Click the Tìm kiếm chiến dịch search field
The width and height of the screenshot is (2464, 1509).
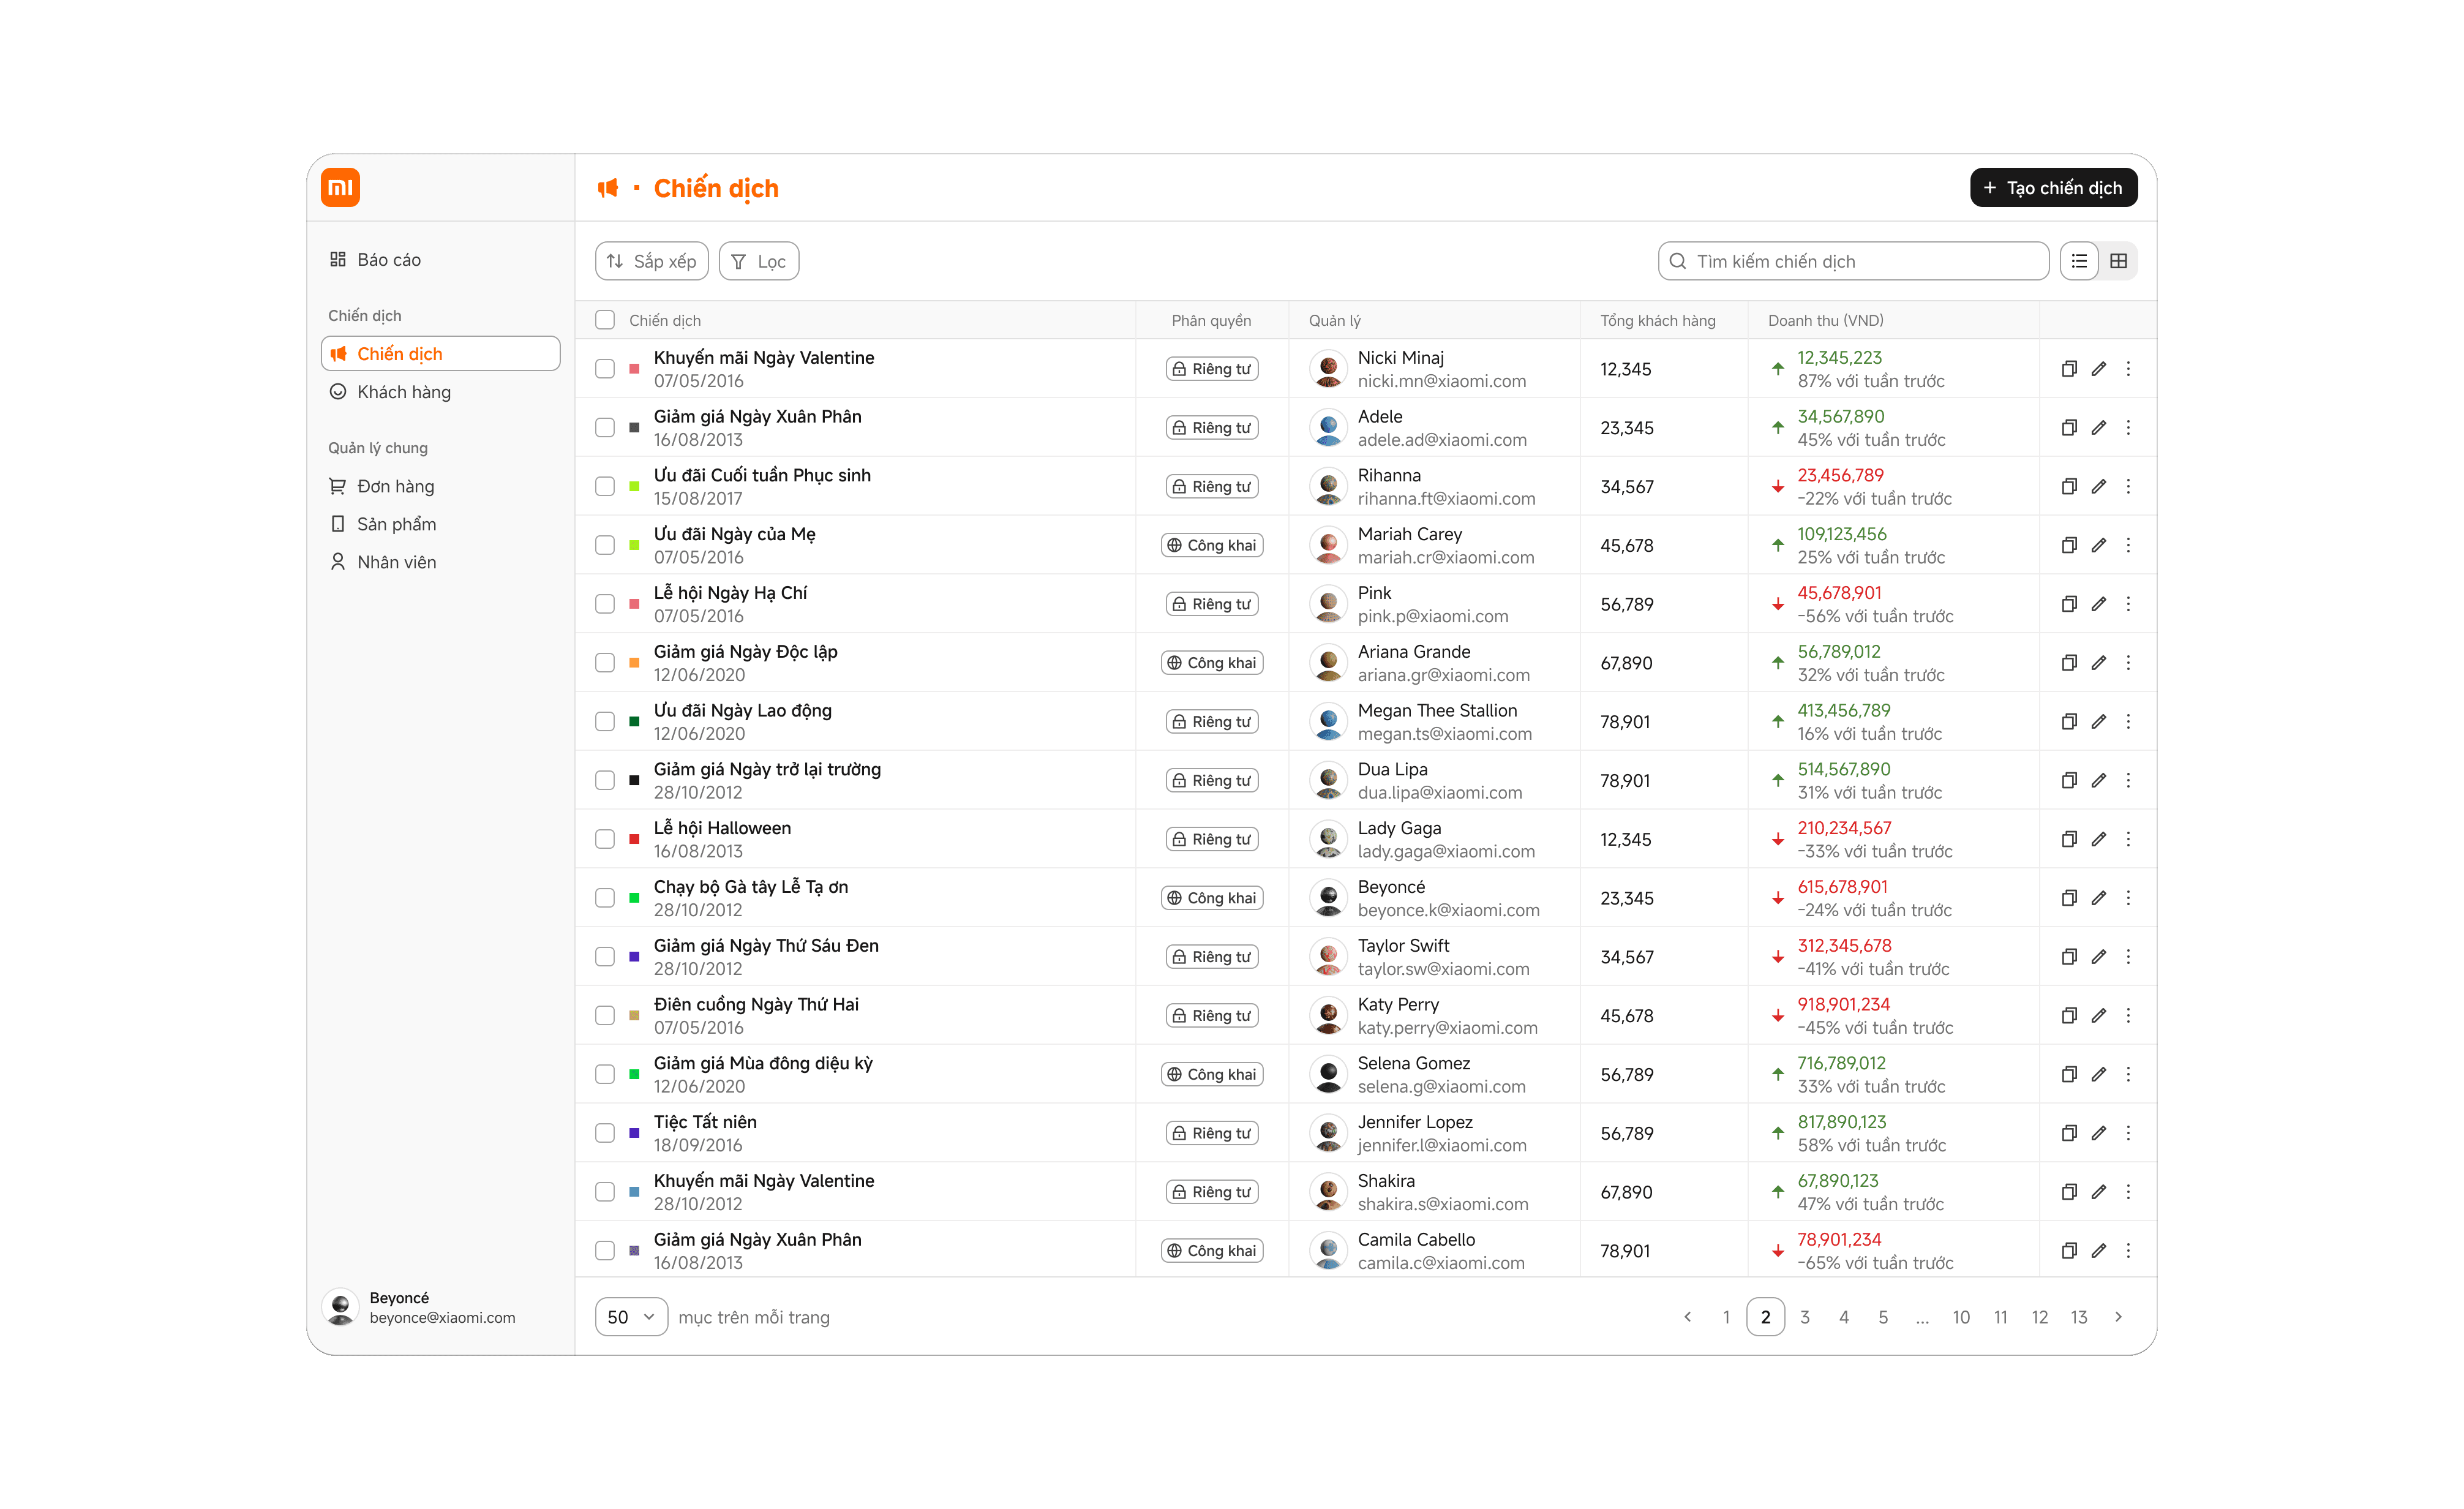click(x=1855, y=261)
